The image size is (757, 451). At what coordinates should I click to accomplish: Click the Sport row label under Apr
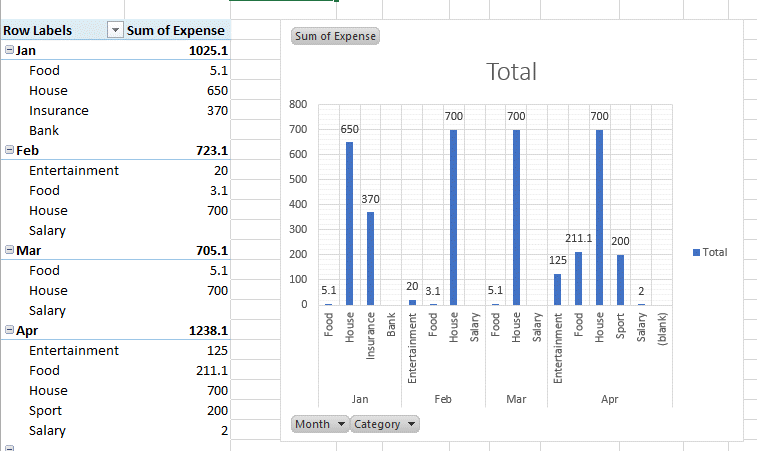pyautogui.click(x=45, y=410)
